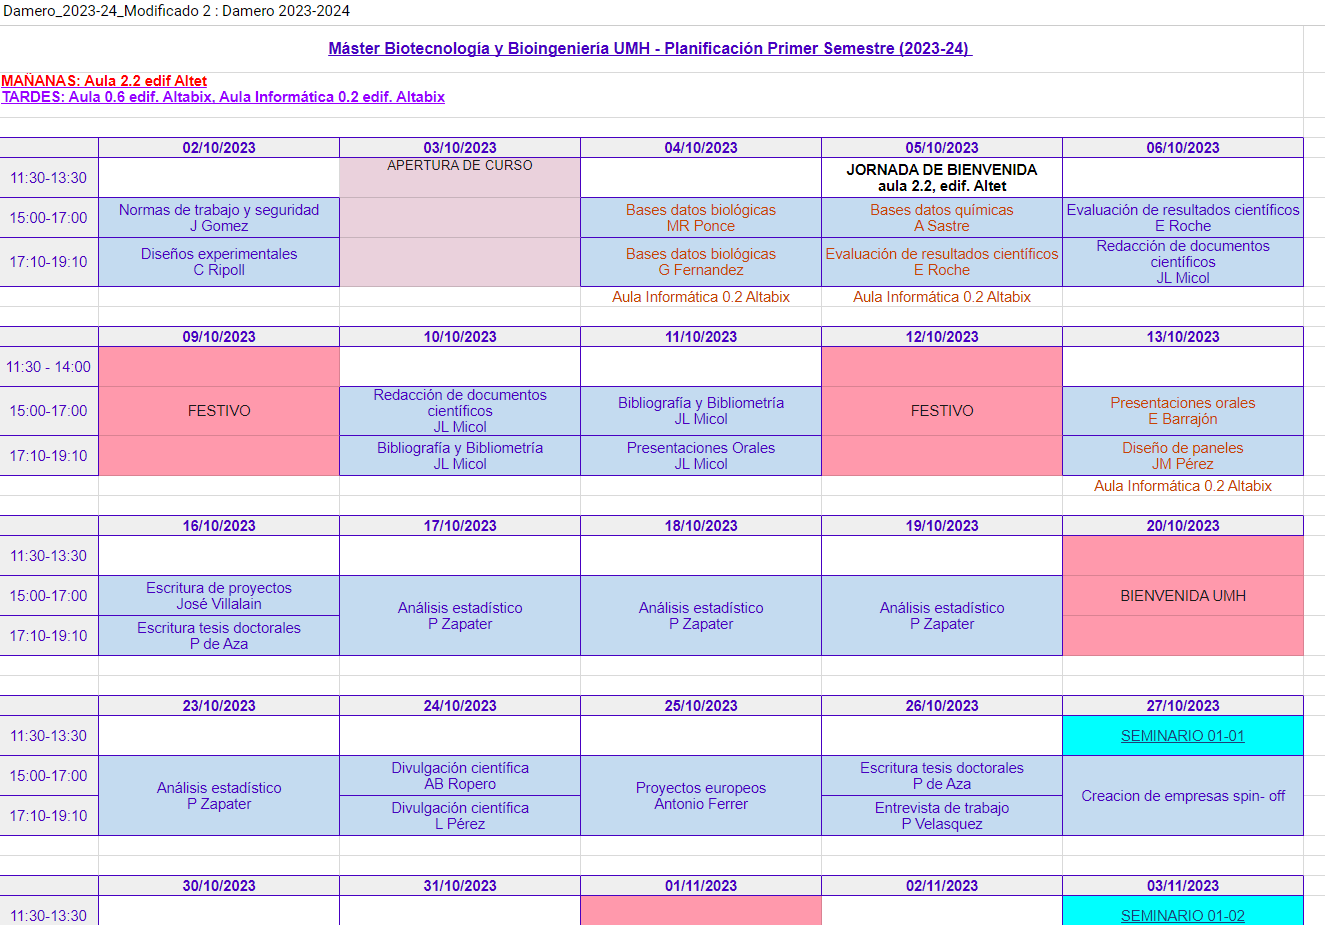Select Evaluación de resultados científicos cell on 06/10
The width and height of the screenshot is (1325, 925).
(1183, 218)
